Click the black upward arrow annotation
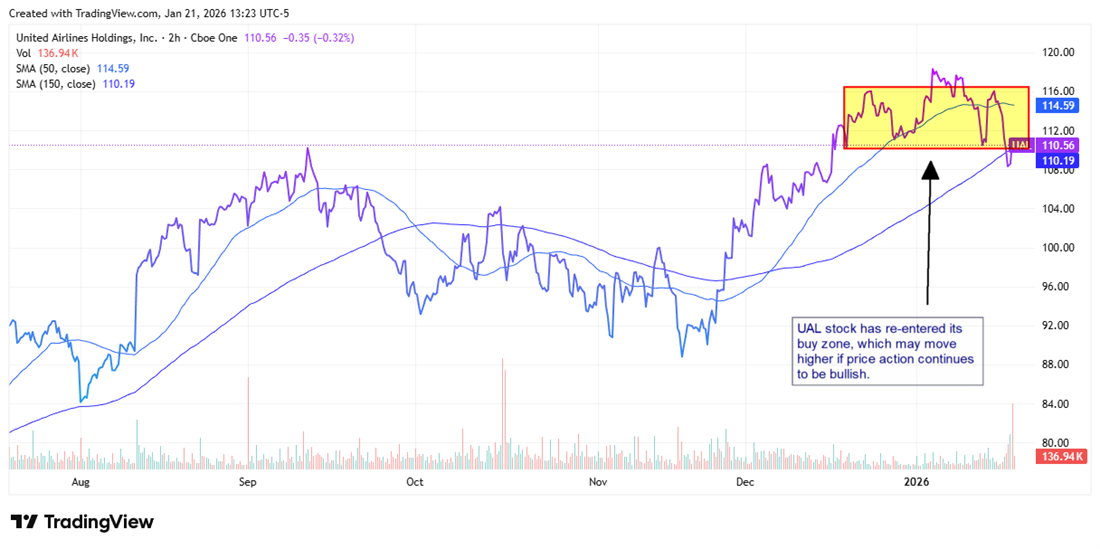This screenshot has height=549, width=1100. pyautogui.click(x=929, y=230)
